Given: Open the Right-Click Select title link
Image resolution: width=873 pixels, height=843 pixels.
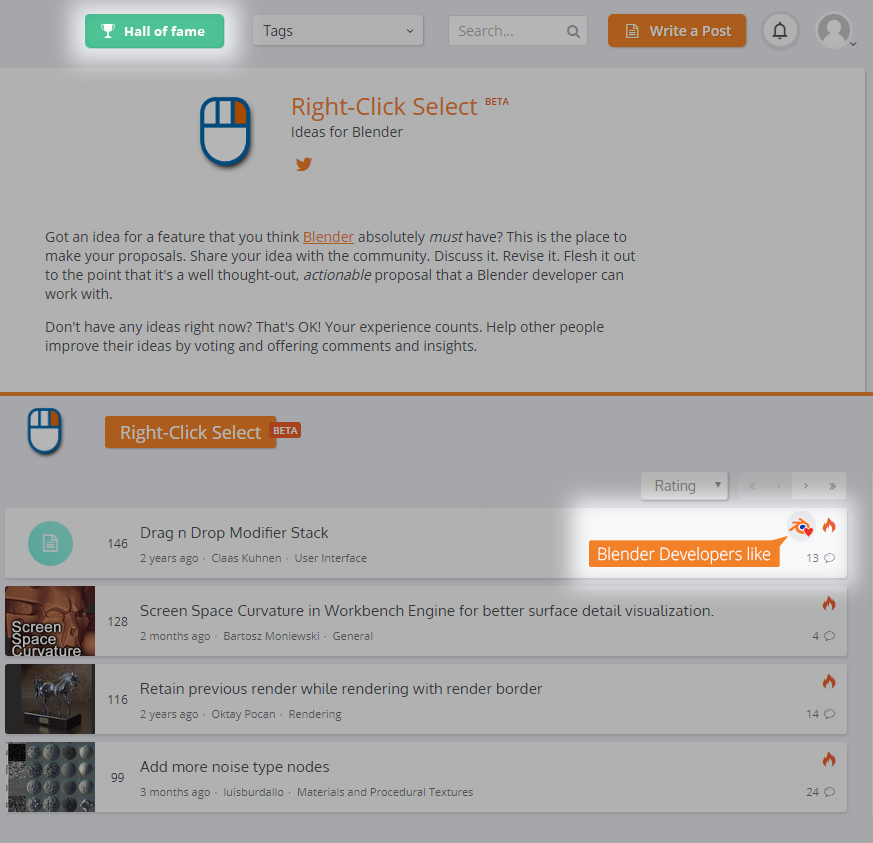Looking at the screenshot, I should (384, 106).
